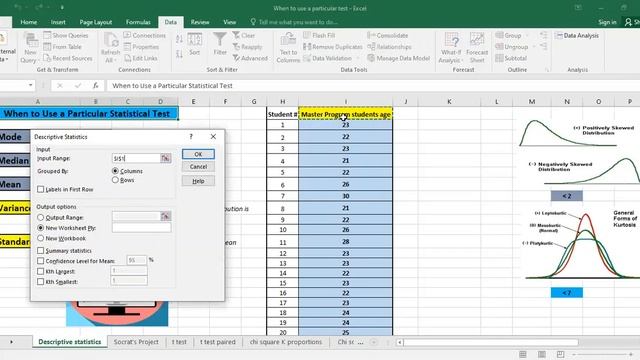Click the horizontal sheet scrollbar
This screenshot has width=640, height=360.
pyautogui.click(x=491, y=342)
